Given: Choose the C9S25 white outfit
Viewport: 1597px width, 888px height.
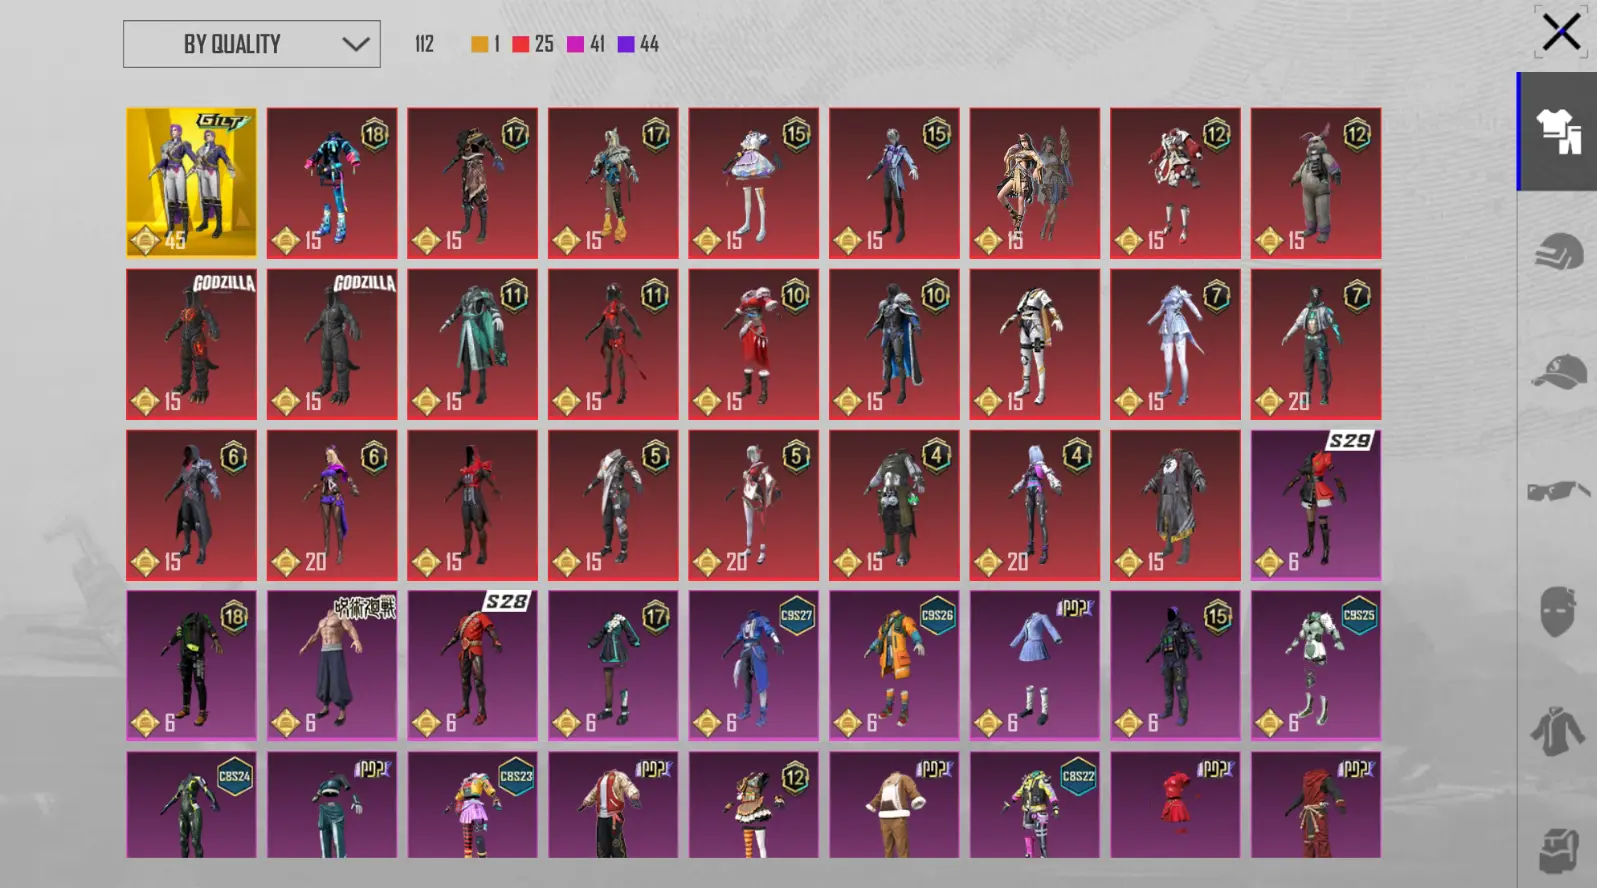Looking at the screenshot, I should [x=1316, y=666].
